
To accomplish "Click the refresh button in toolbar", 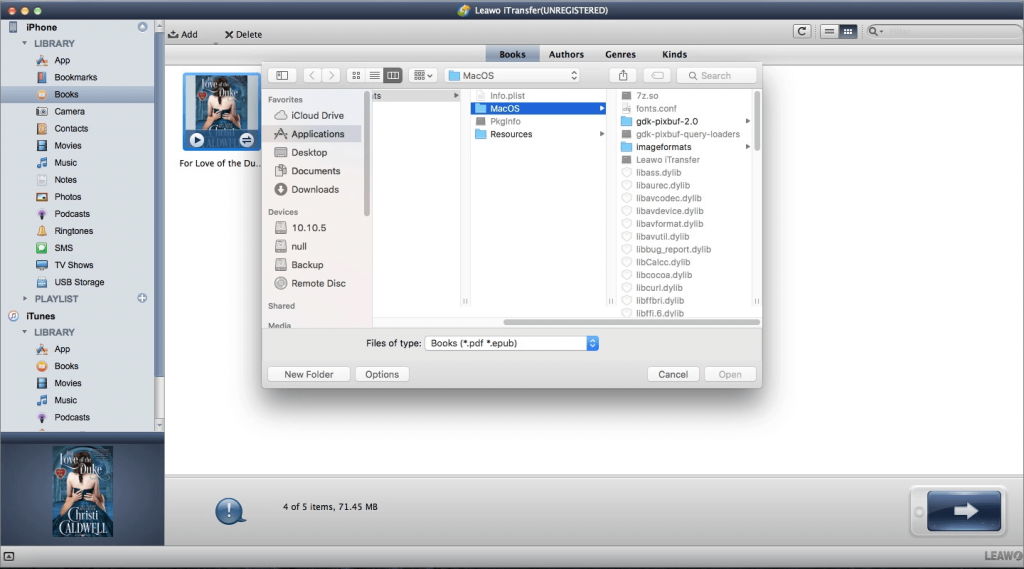I will point(802,31).
